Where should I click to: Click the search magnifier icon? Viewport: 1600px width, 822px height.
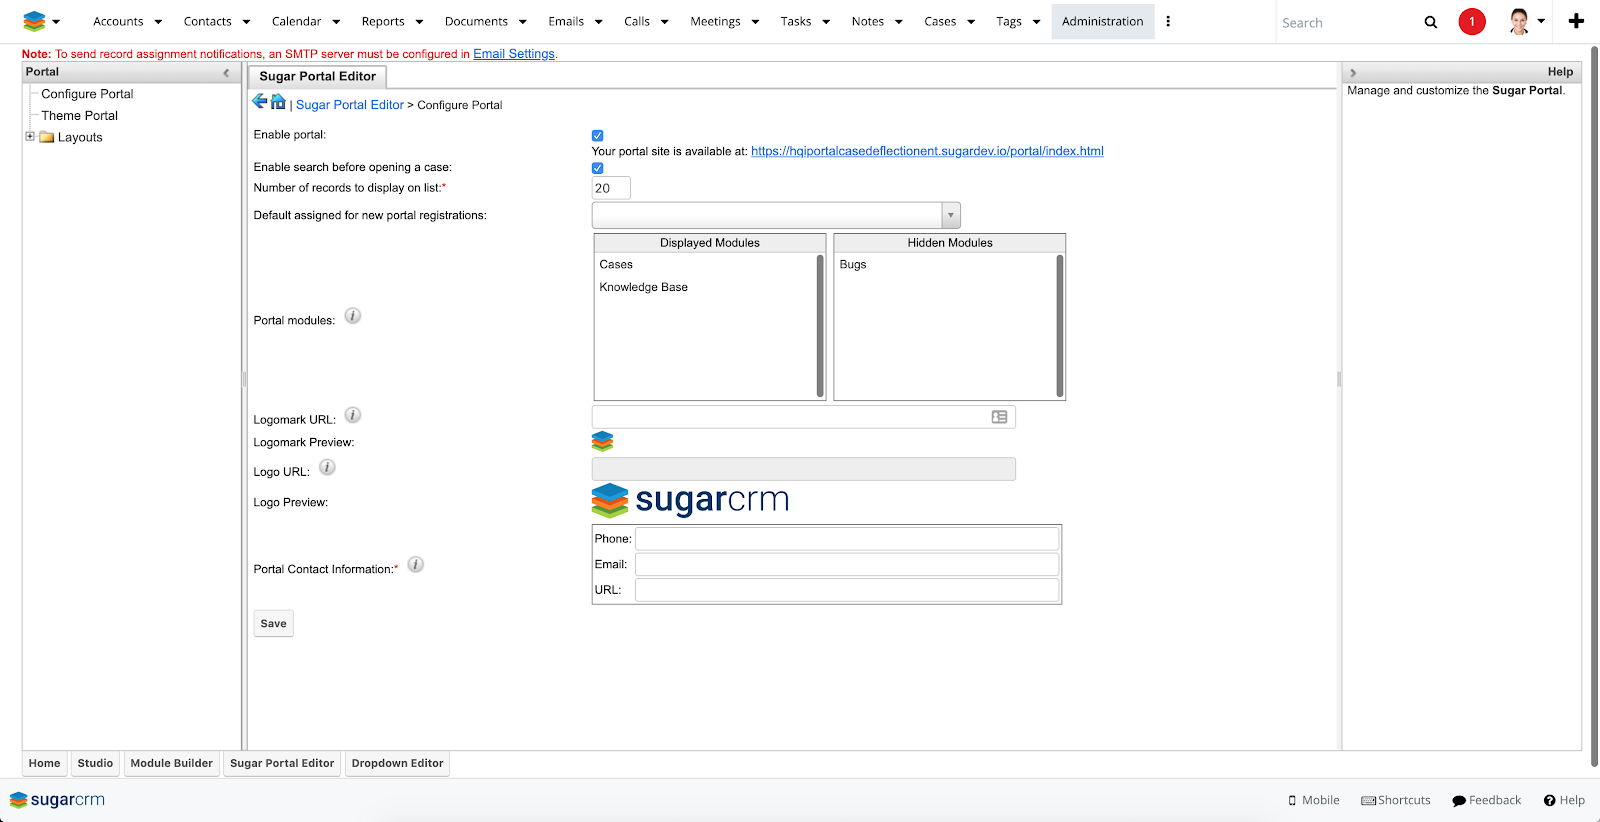click(x=1430, y=22)
